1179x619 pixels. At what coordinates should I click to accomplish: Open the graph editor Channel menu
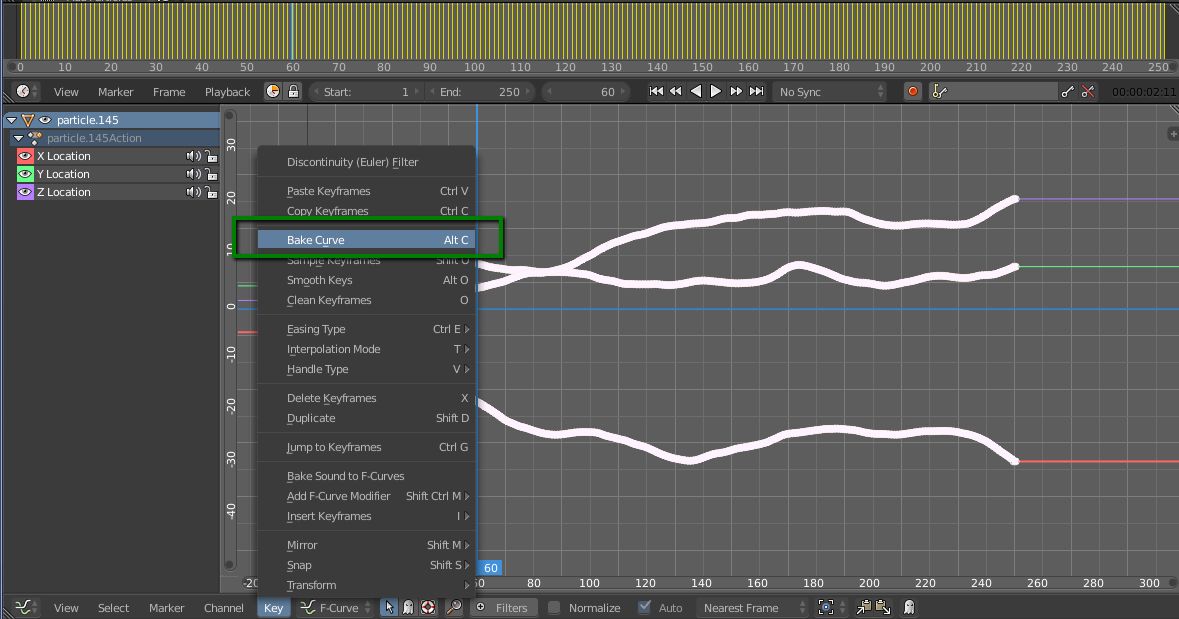pyautogui.click(x=223, y=608)
